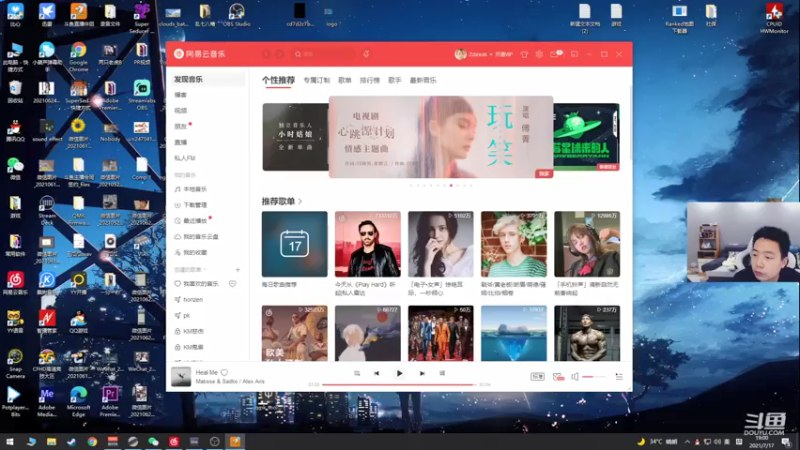Select the OBS Studio desktop icon

[x=236, y=15]
